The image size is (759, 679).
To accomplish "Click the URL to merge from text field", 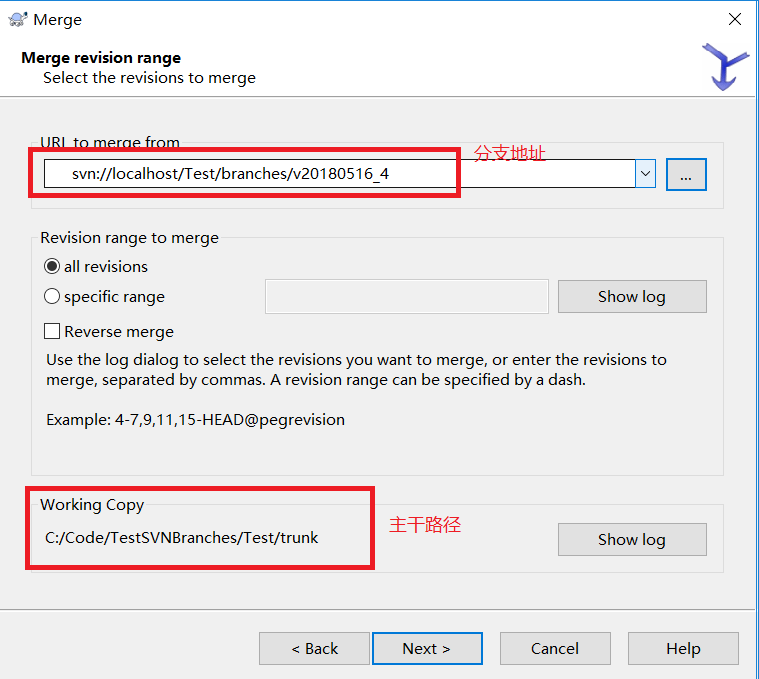I will point(339,174).
